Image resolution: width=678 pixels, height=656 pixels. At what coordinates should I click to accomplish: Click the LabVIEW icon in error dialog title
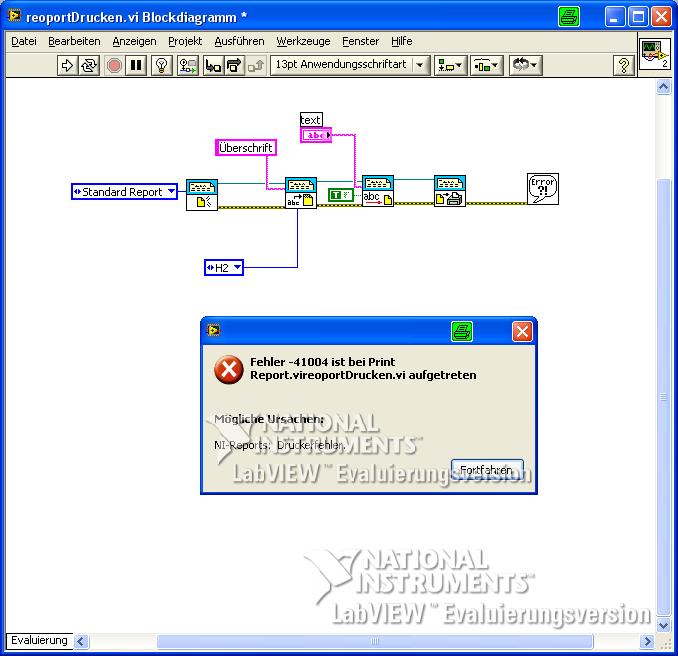tap(213, 330)
